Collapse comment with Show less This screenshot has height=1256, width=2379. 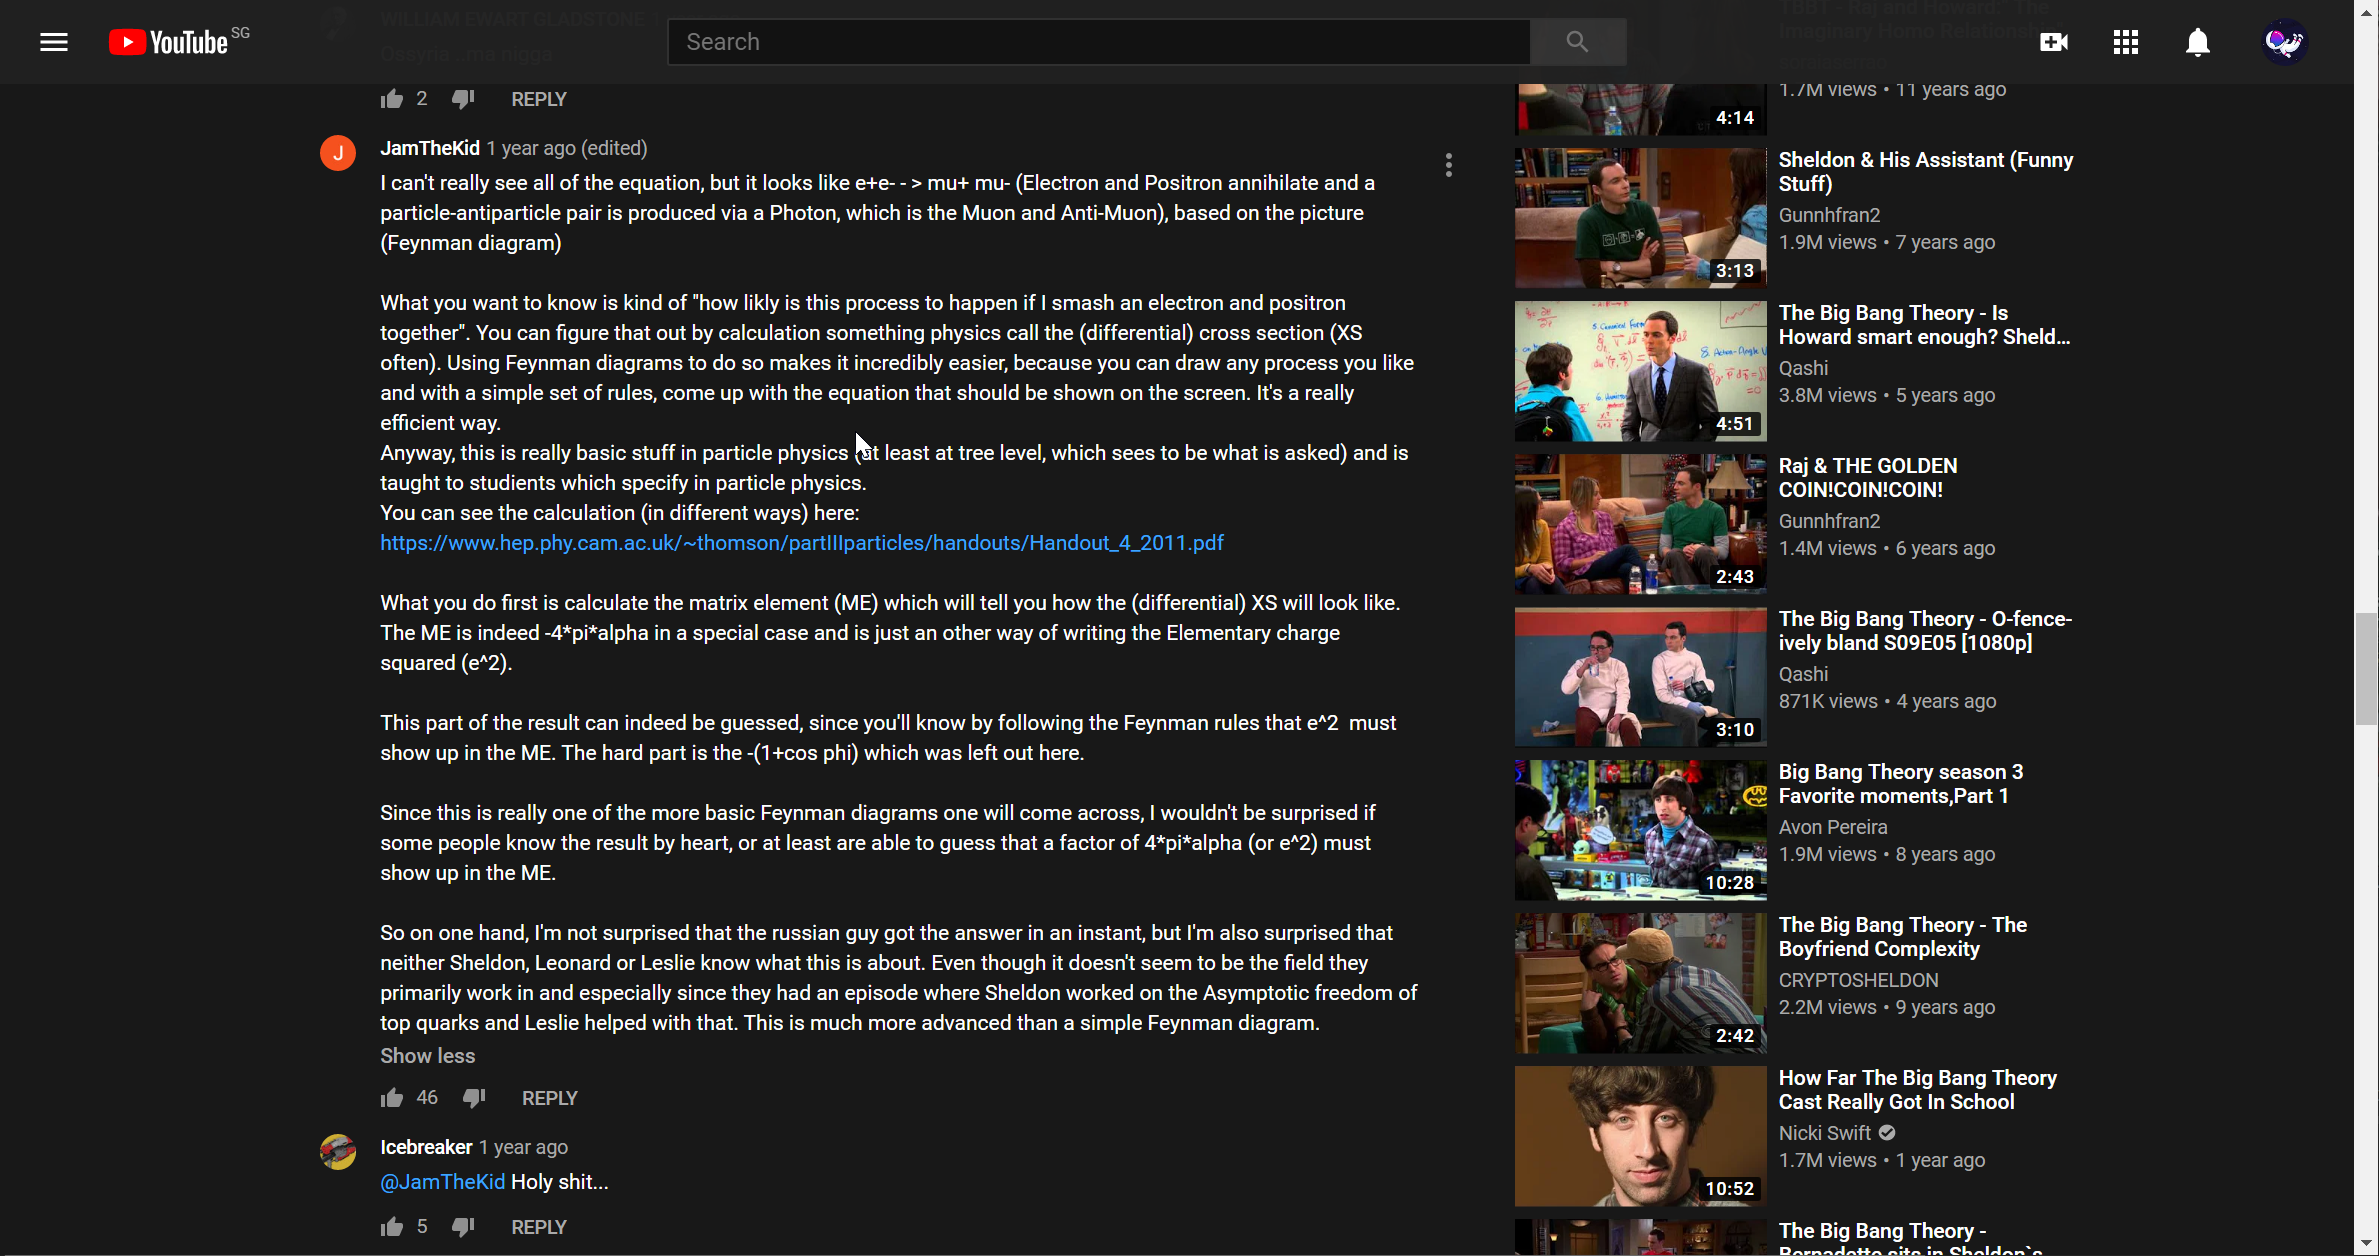coord(427,1056)
